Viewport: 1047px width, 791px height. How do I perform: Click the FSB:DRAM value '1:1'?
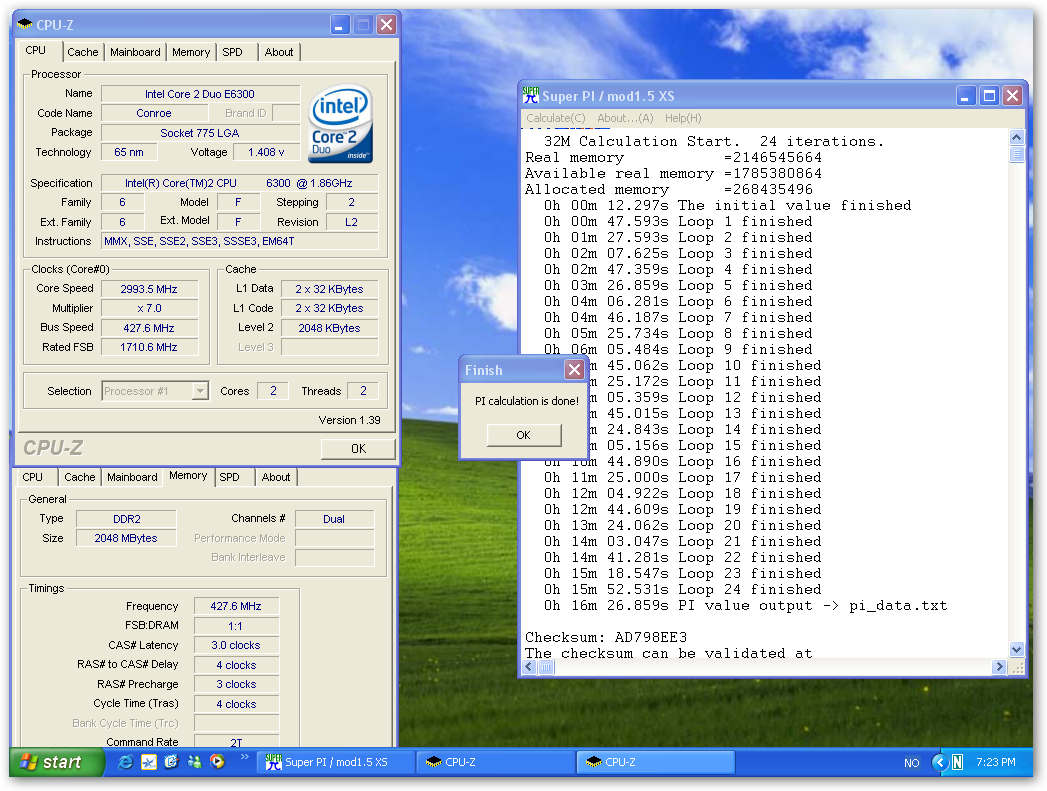click(x=236, y=626)
